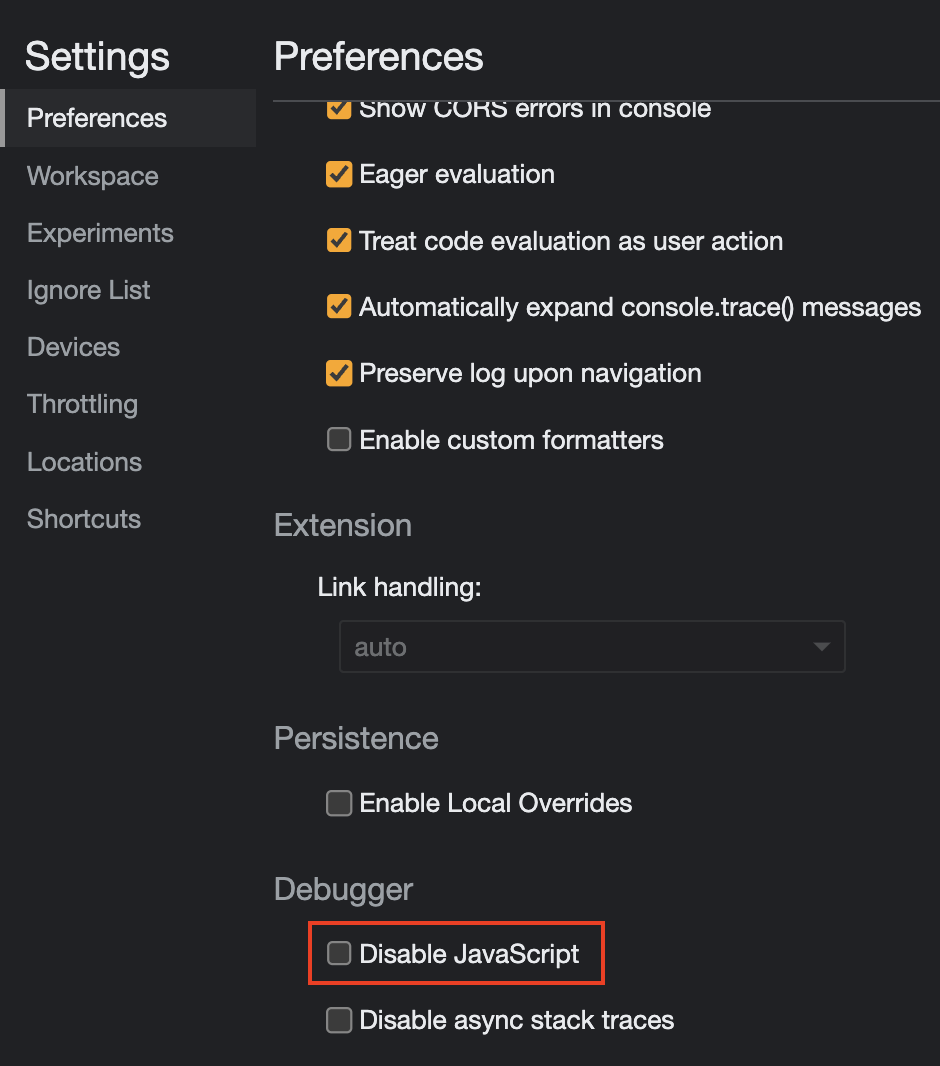Viewport: 940px width, 1066px height.
Task: Toggle Automatically expand console.trace() messages
Action: click(338, 307)
